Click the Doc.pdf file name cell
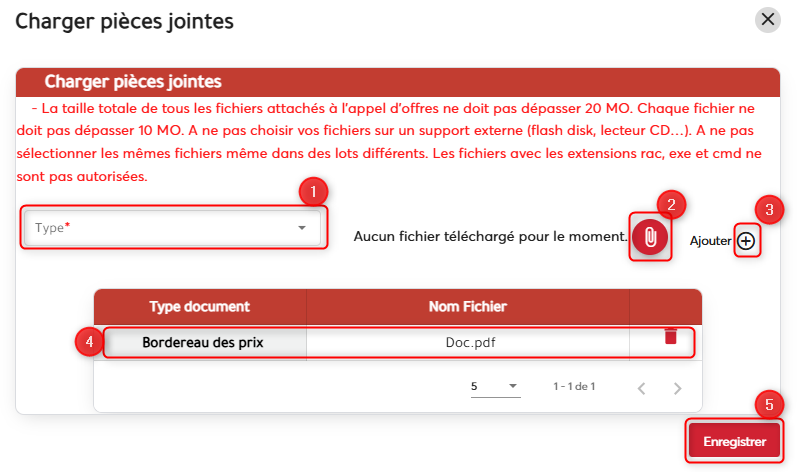The image size is (798, 472). [470, 341]
